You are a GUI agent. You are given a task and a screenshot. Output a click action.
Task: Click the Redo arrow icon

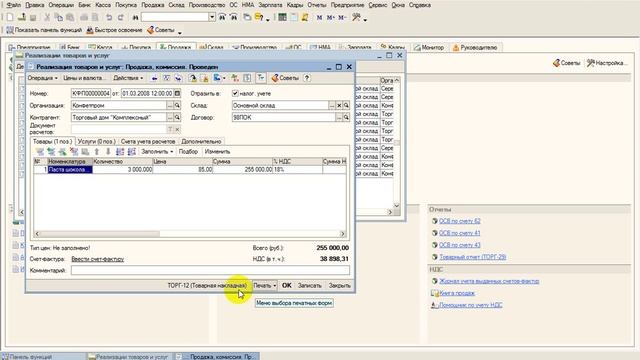[121, 17]
